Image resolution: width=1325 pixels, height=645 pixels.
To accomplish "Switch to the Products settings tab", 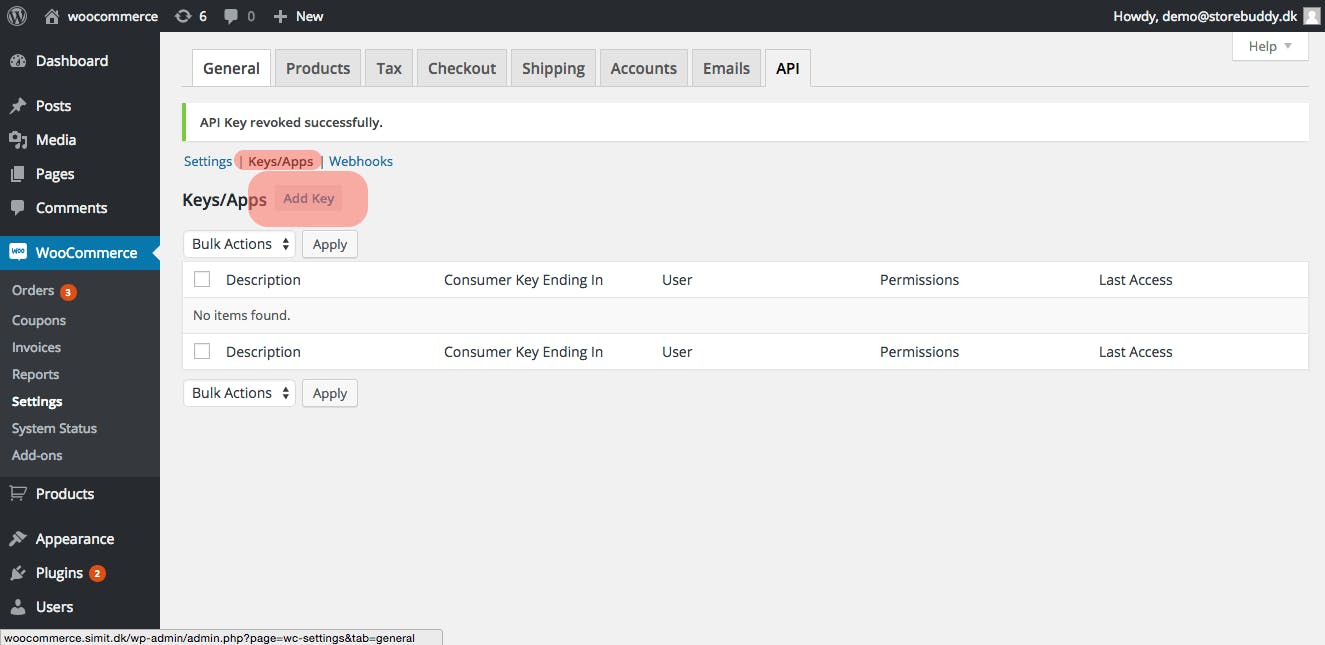I will pyautogui.click(x=318, y=68).
